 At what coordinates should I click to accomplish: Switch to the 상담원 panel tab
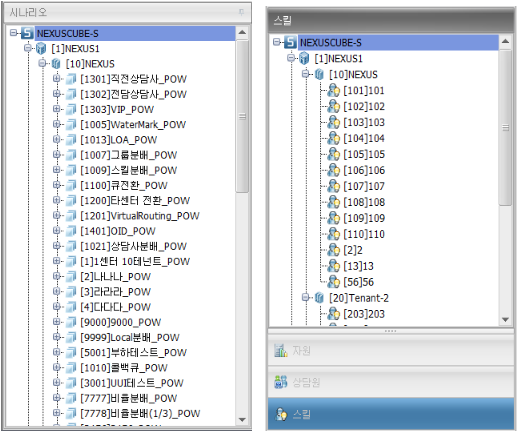[x=391, y=382]
